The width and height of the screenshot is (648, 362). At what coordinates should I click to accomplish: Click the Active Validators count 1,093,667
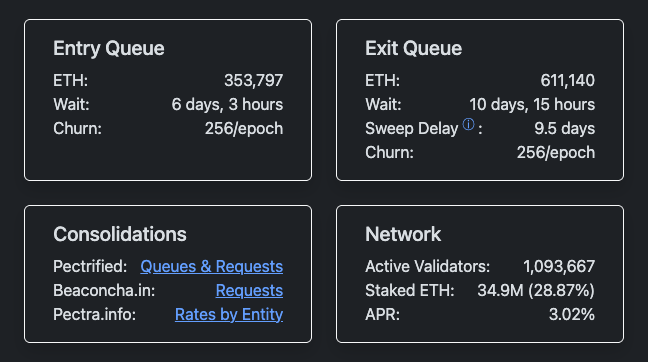[559, 267]
